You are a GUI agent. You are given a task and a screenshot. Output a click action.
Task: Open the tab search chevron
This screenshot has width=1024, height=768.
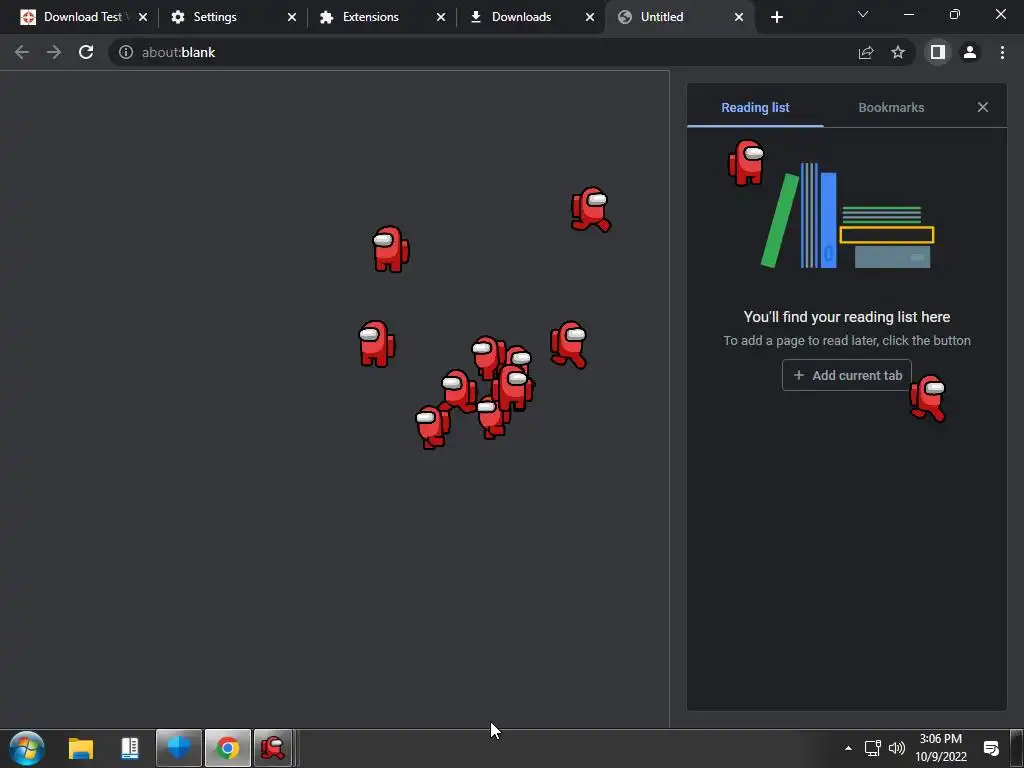point(863,14)
